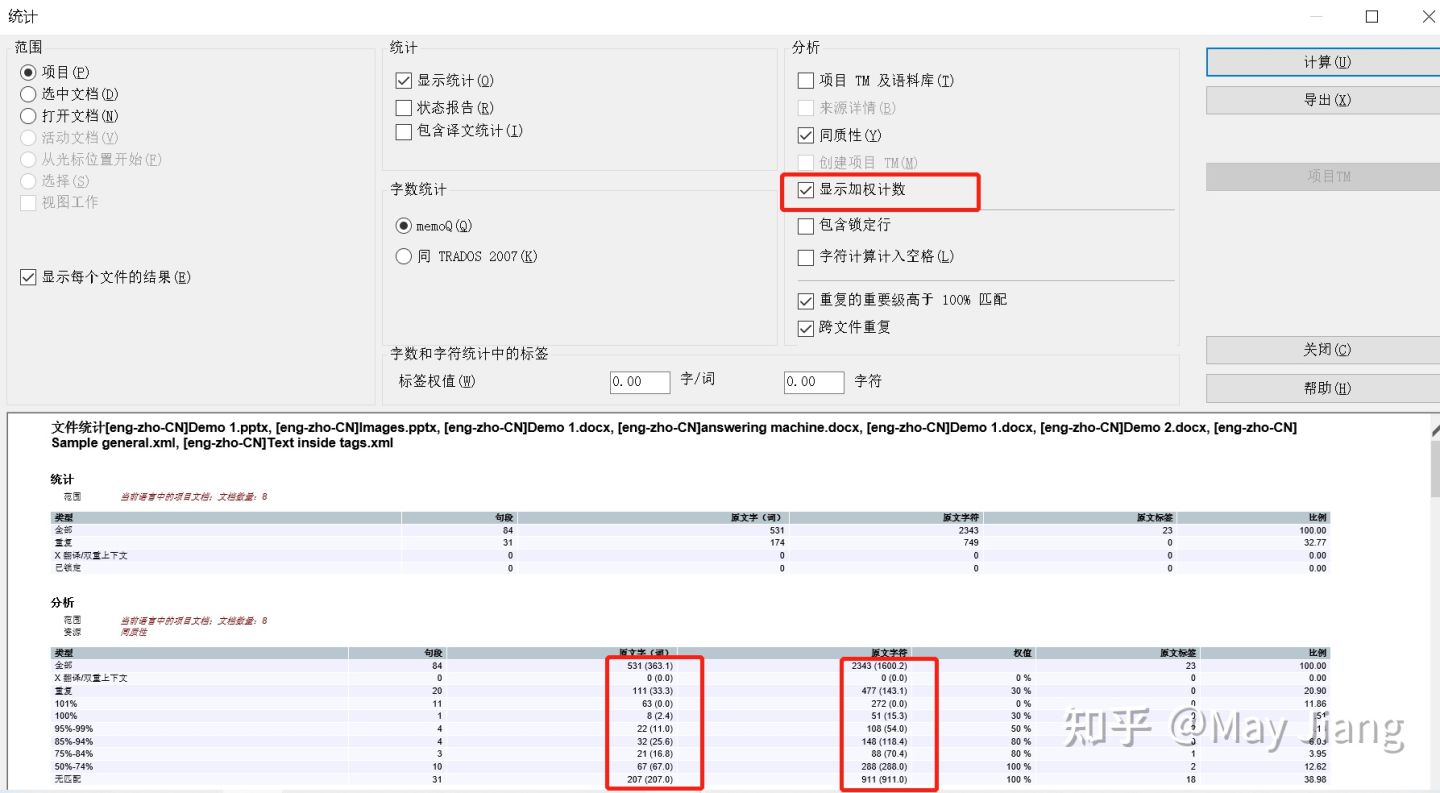This screenshot has width=1440, height=793.
Task: Disable the 同质性(Y) option
Action: coord(806,135)
